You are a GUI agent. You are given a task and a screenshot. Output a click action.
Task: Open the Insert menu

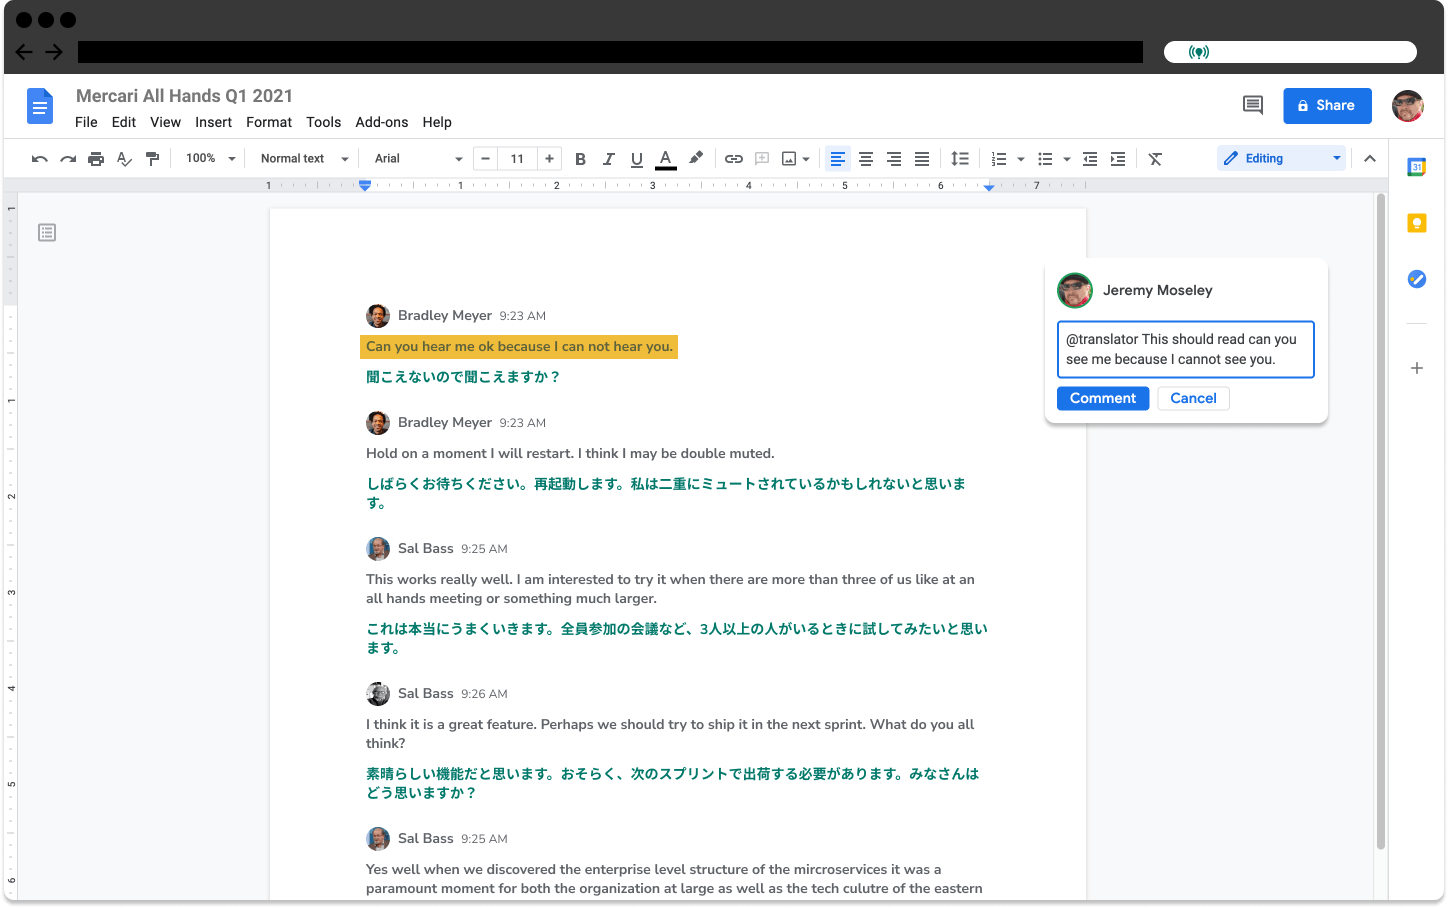213,122
